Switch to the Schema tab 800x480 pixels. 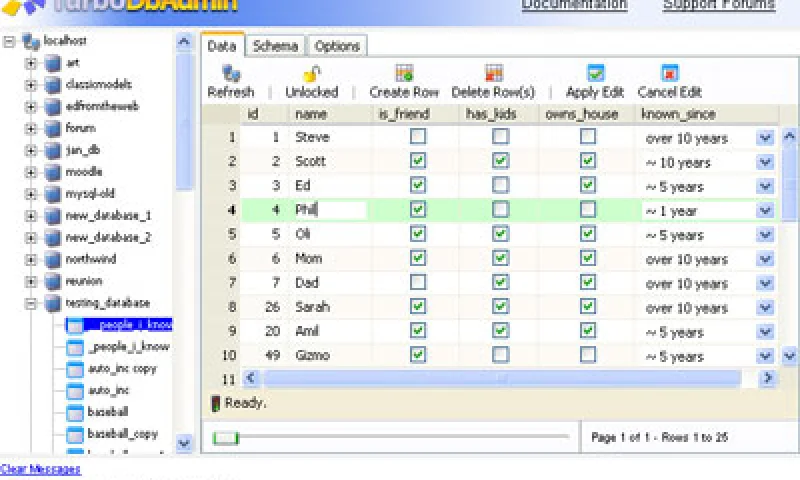click(275, 46)
